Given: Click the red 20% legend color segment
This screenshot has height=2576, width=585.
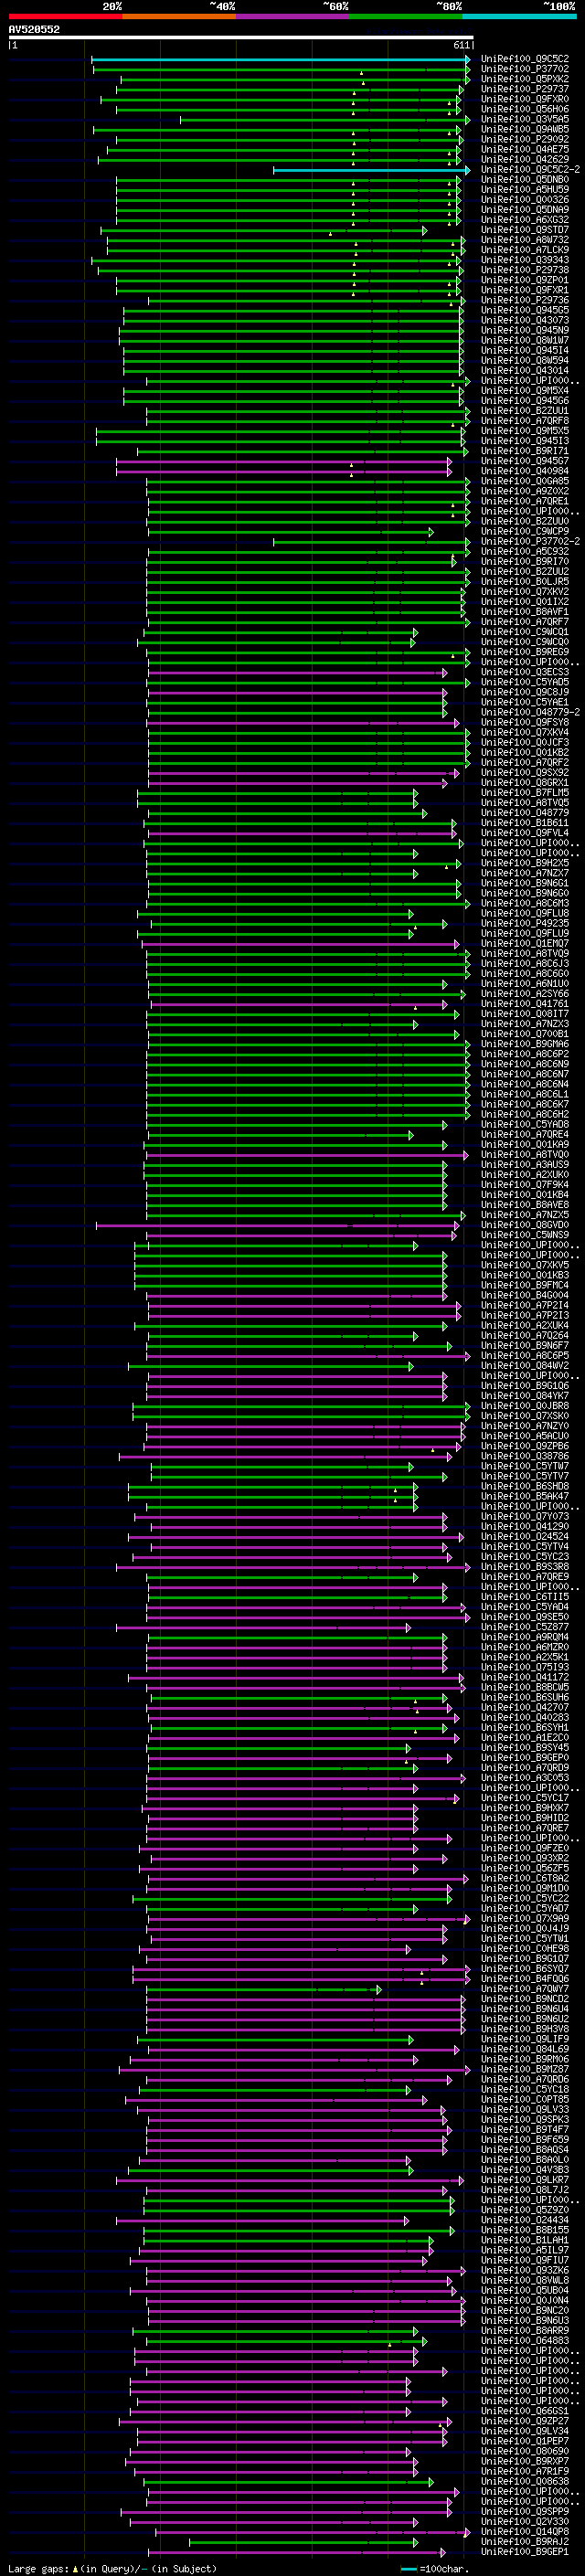Looking at the screenshot, I should 65,16.
